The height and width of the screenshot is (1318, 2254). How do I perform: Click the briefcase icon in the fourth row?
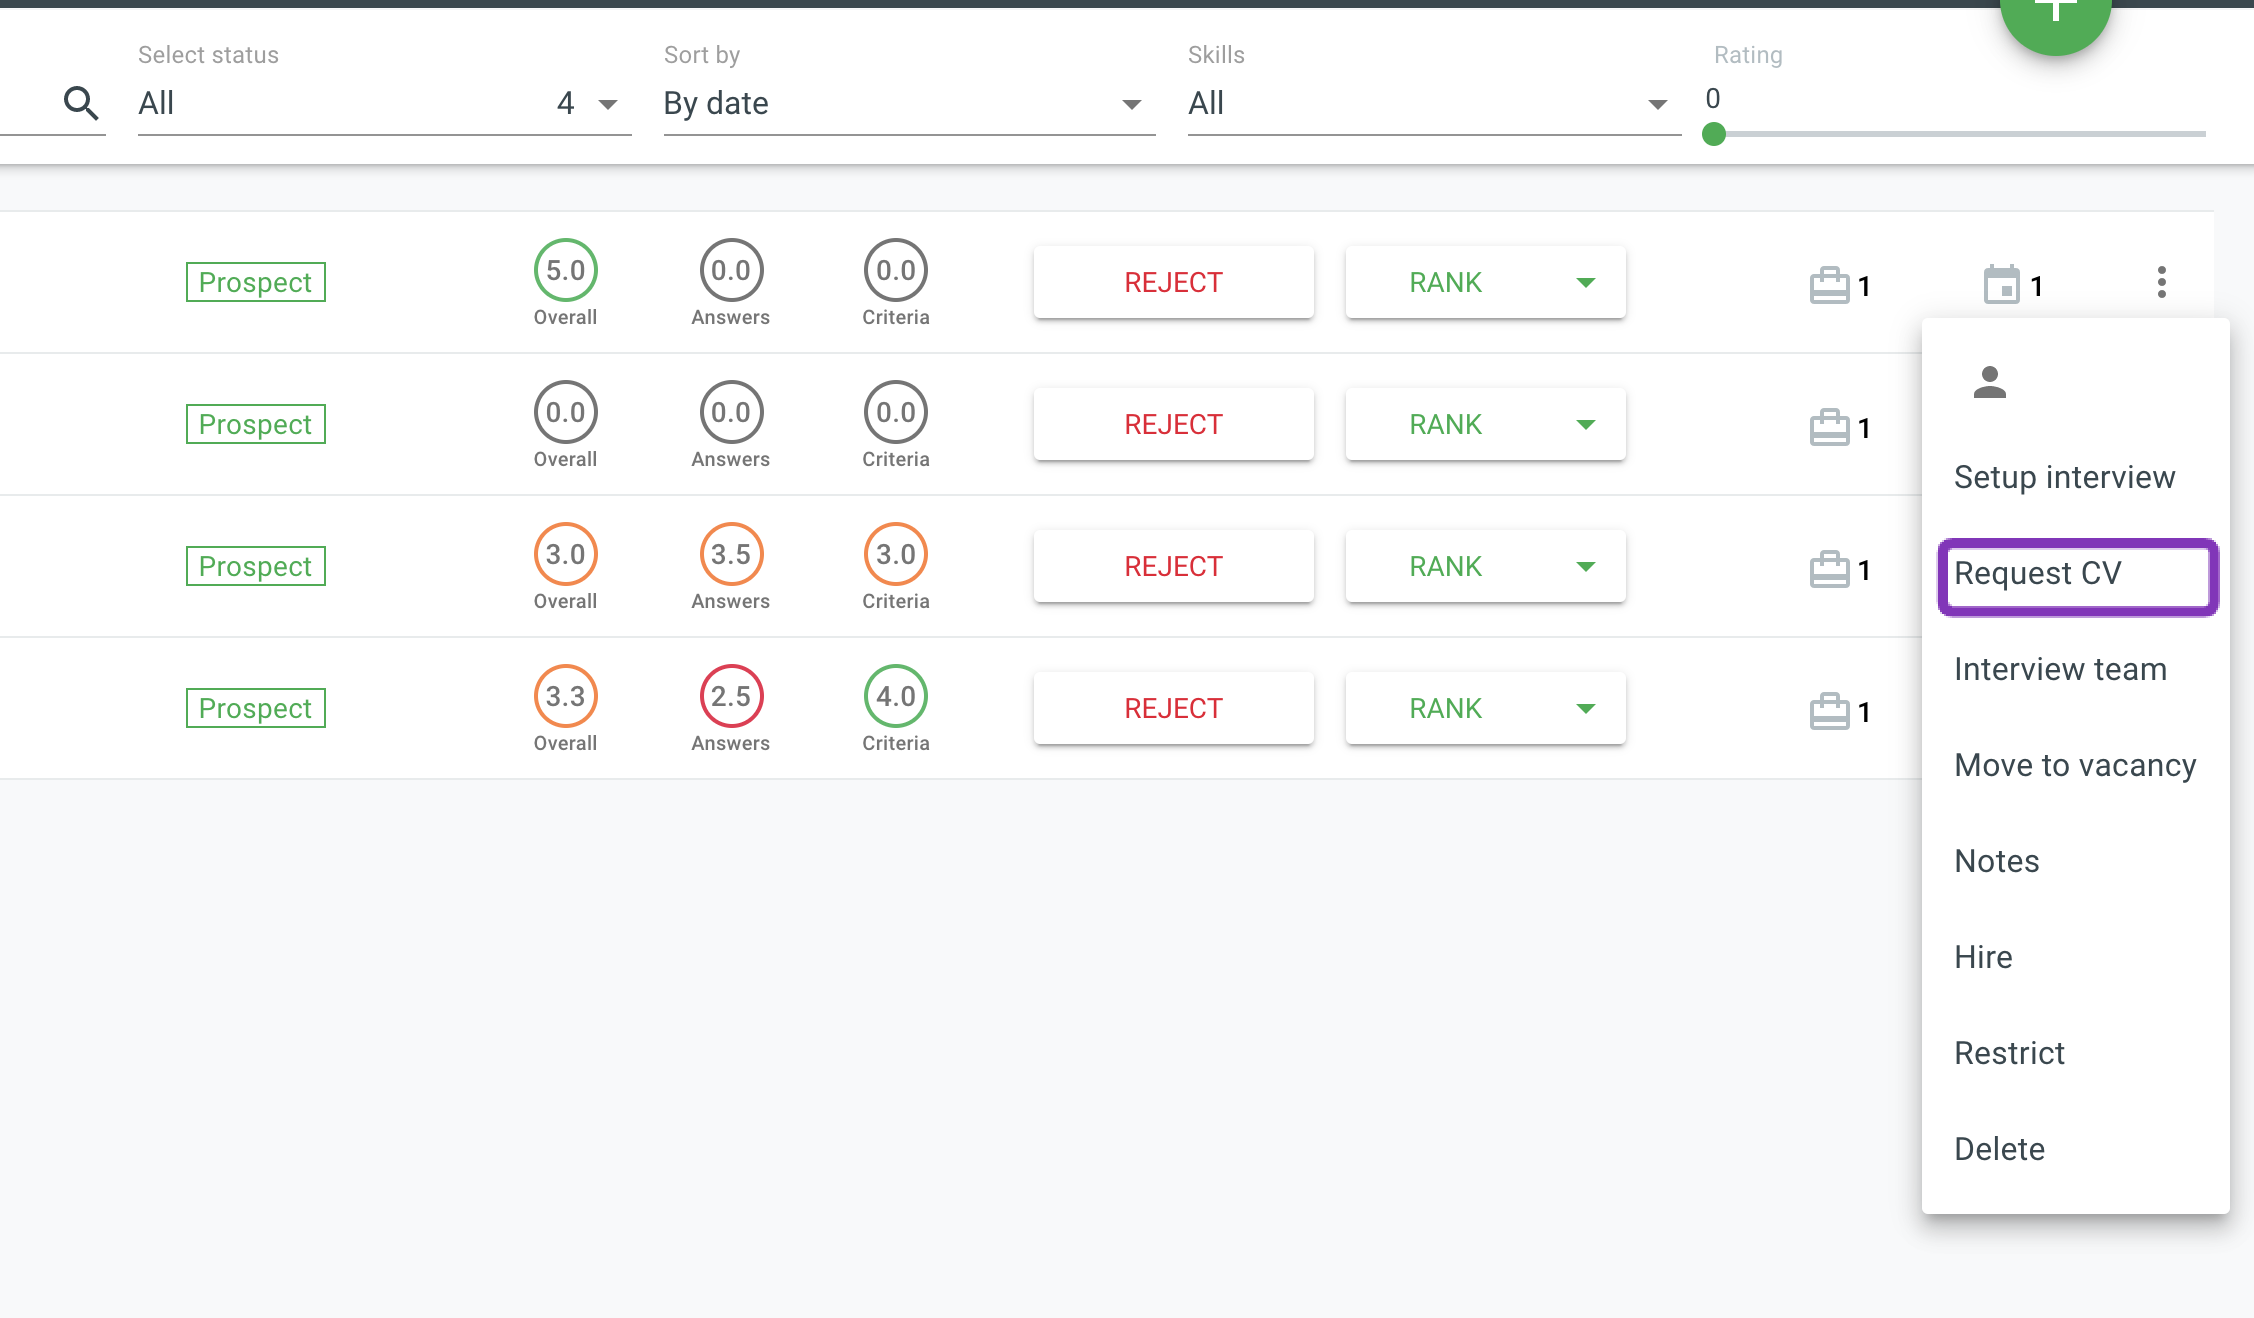[1829, 711]
